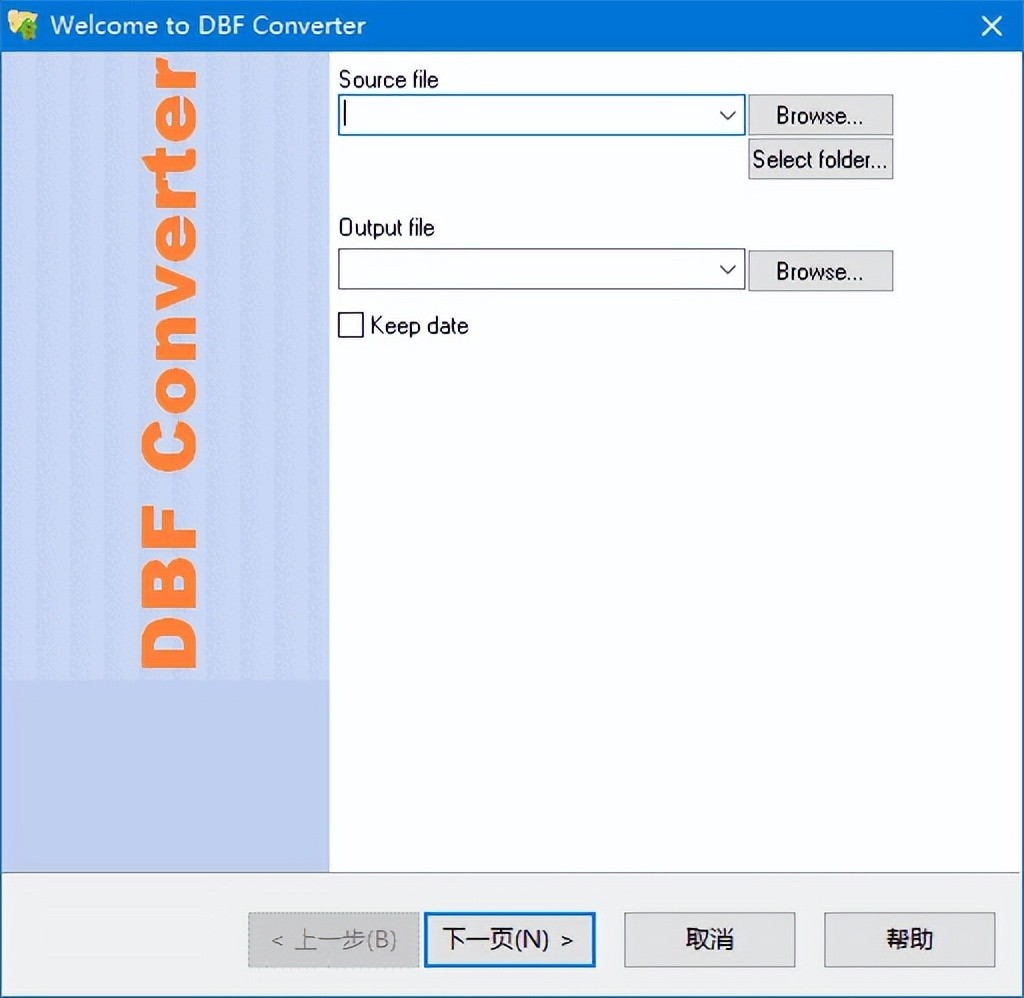
Task: Click the Select folder button
Action: point(820,159)
